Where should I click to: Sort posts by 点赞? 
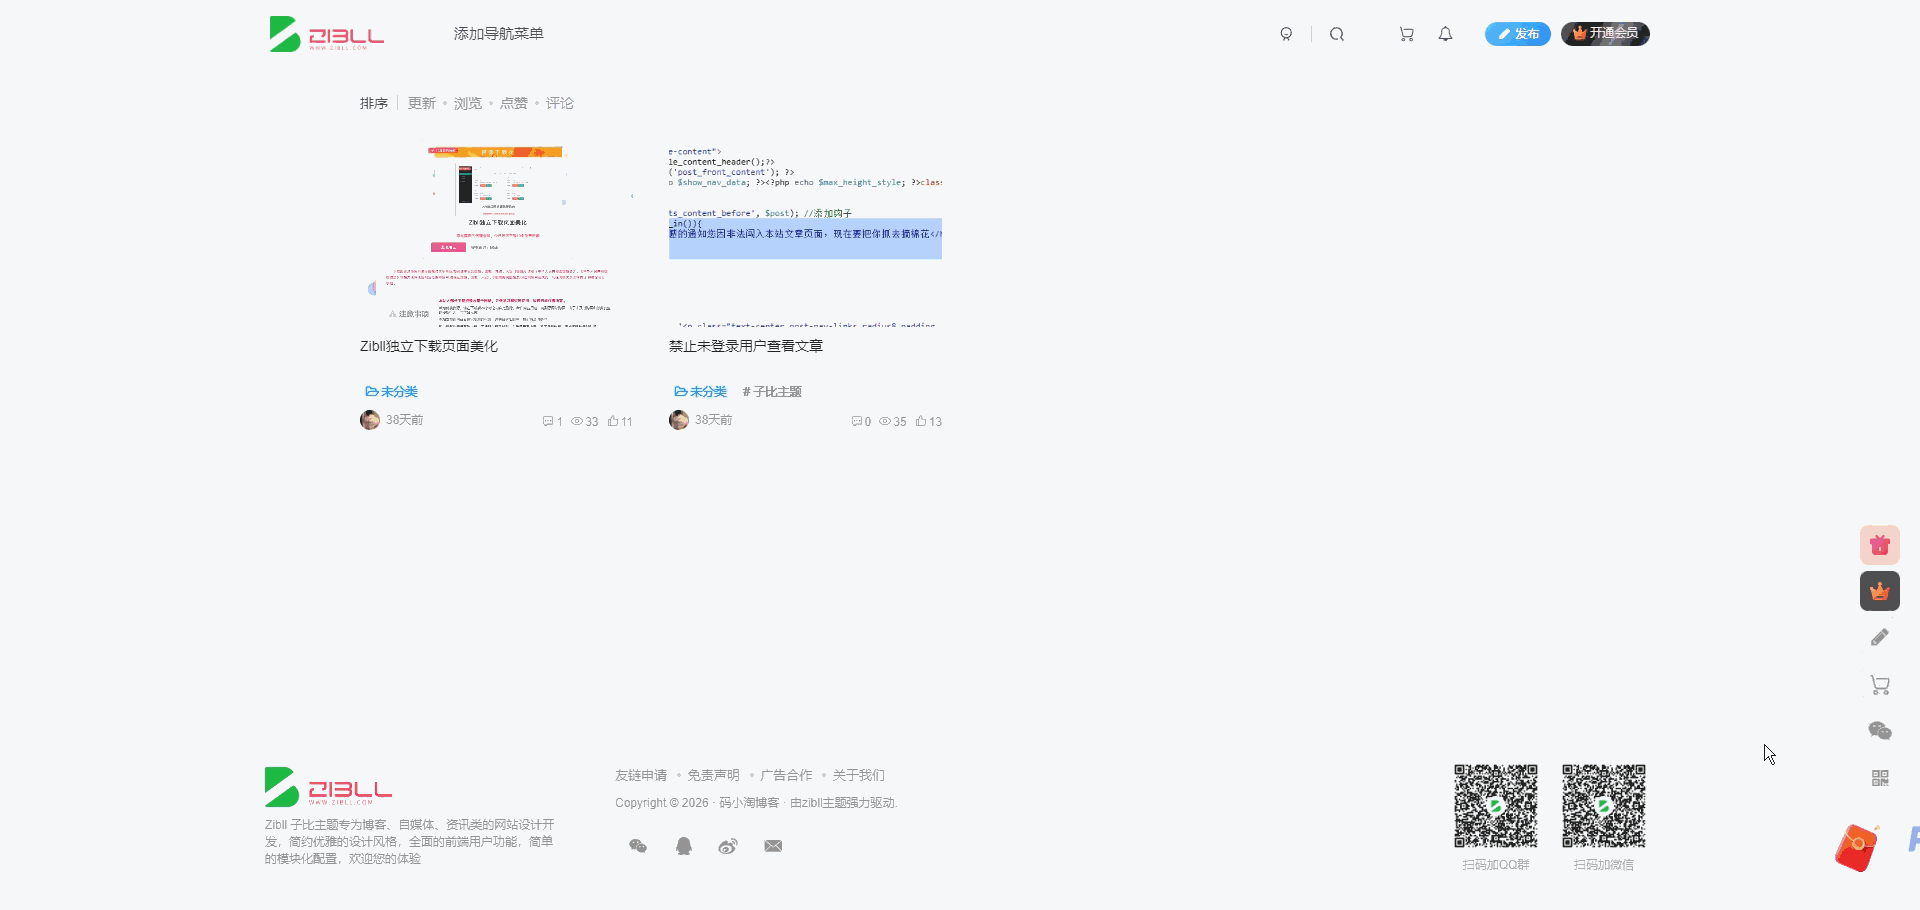(x=513, y=103)
